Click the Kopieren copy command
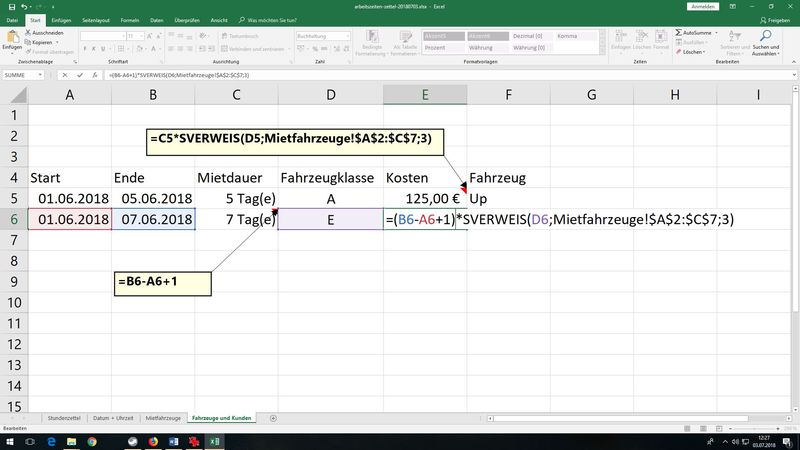Viewport: 800px width, 450px height. click(x=40, y=44)
